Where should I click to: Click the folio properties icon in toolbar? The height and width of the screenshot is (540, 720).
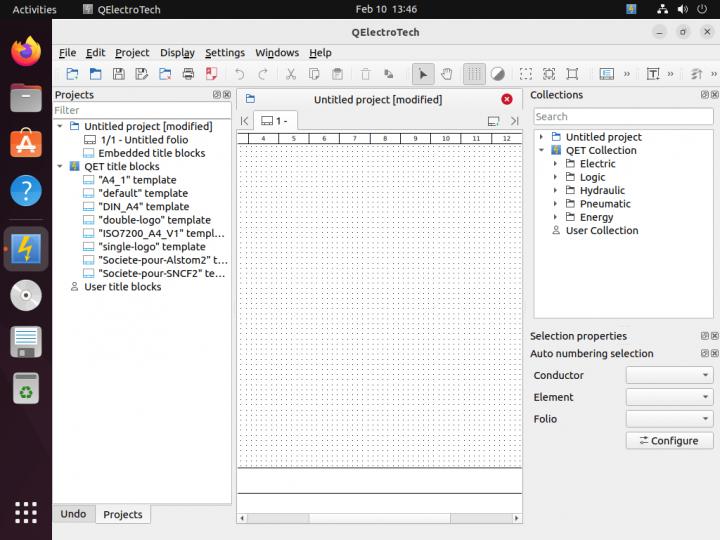607,74
